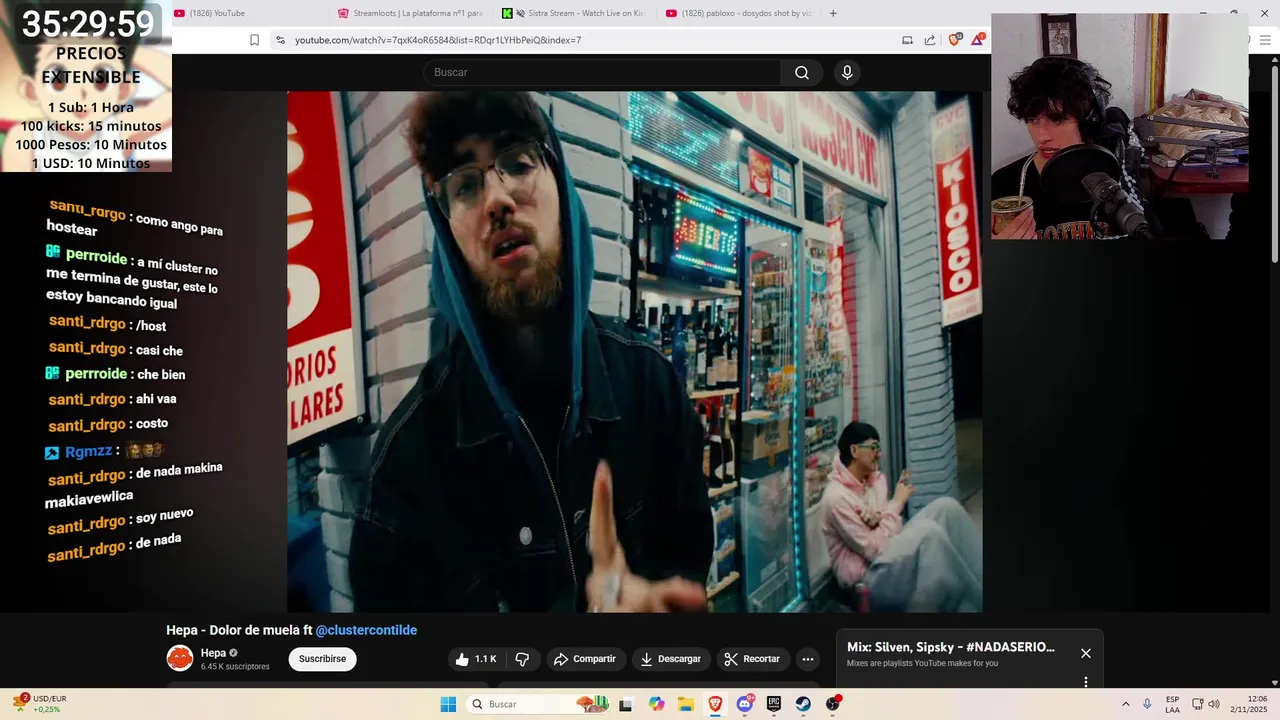
Task: Click the chat message 'ahi vaa'
Action: coord(156,399)
